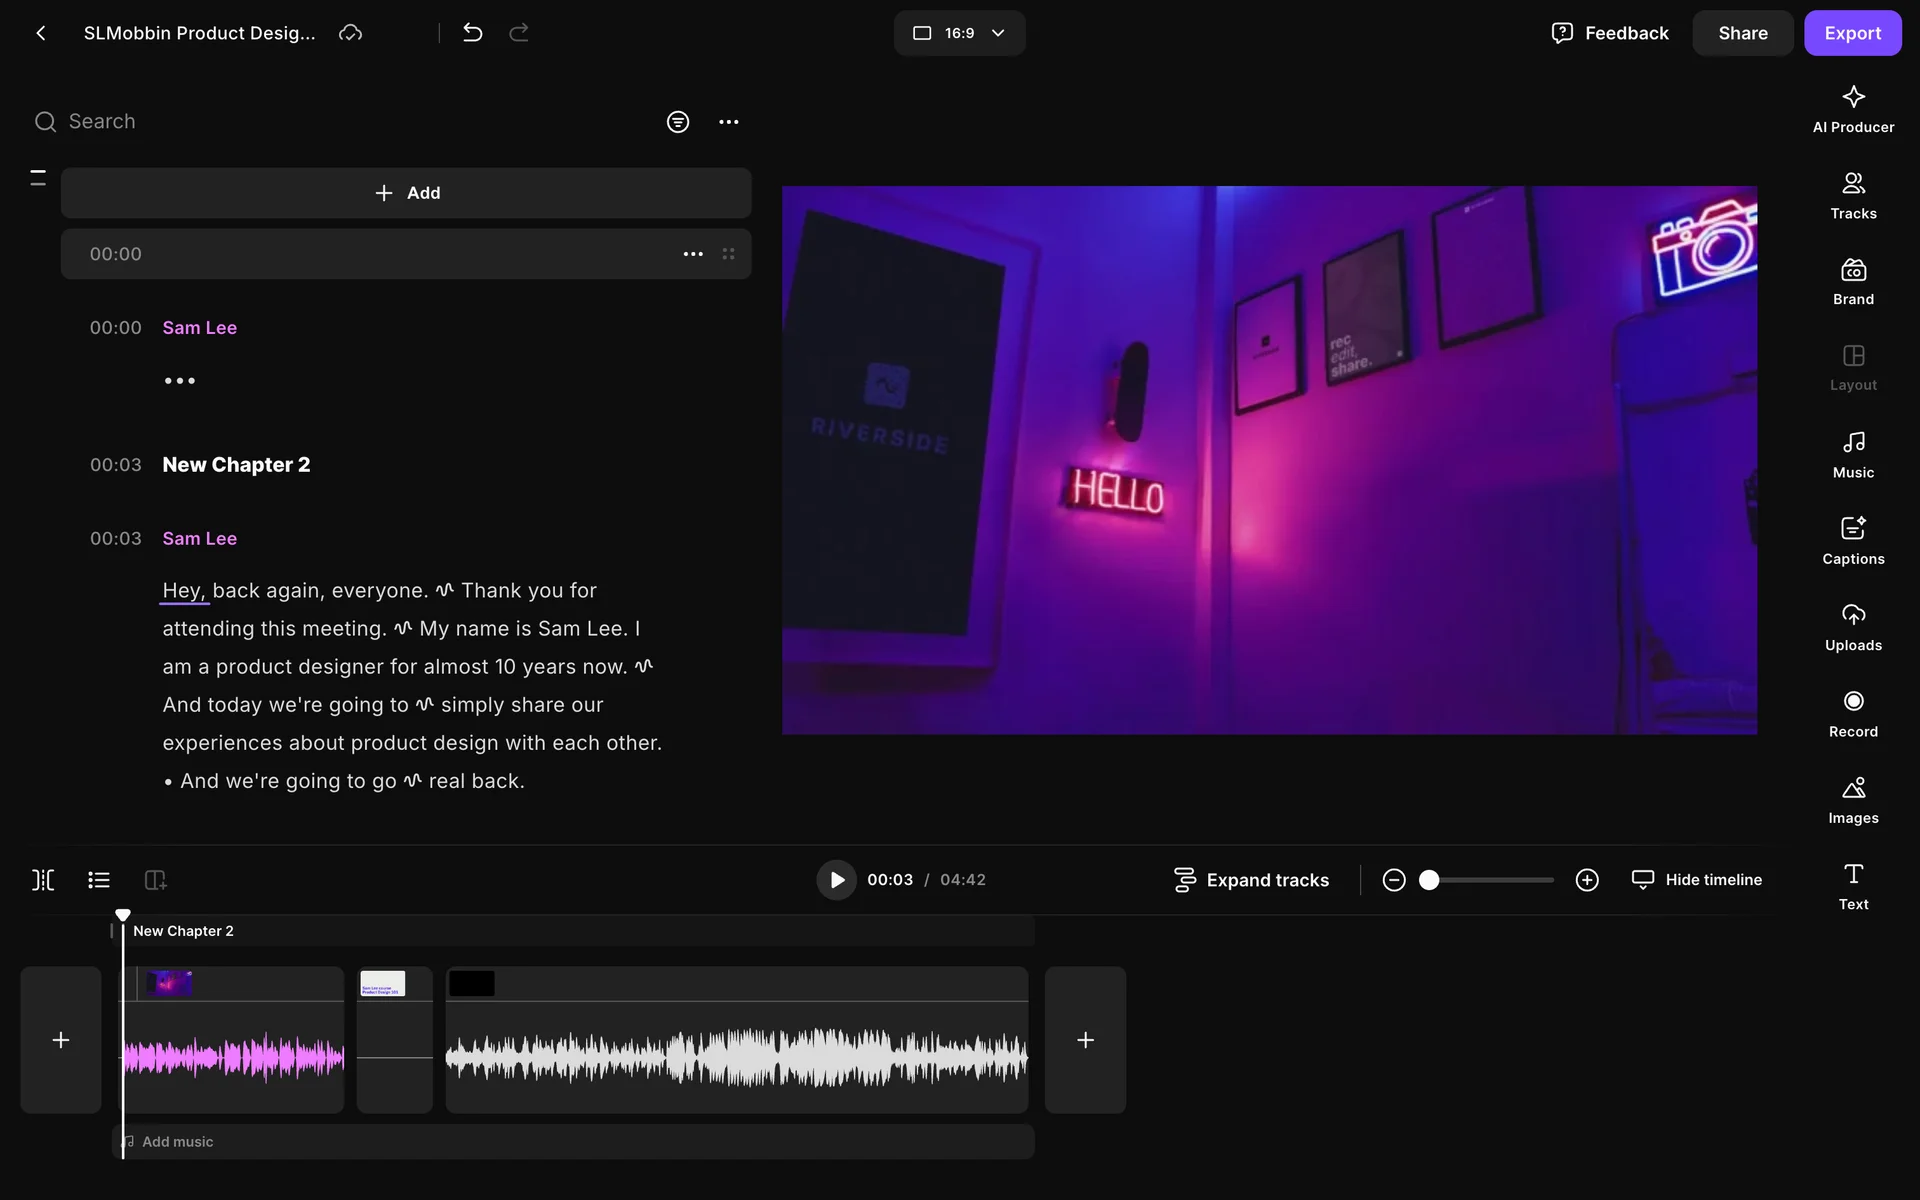Open the Captions panel
This screenshot has width=1920, height=1200.
coord(1852,540)
